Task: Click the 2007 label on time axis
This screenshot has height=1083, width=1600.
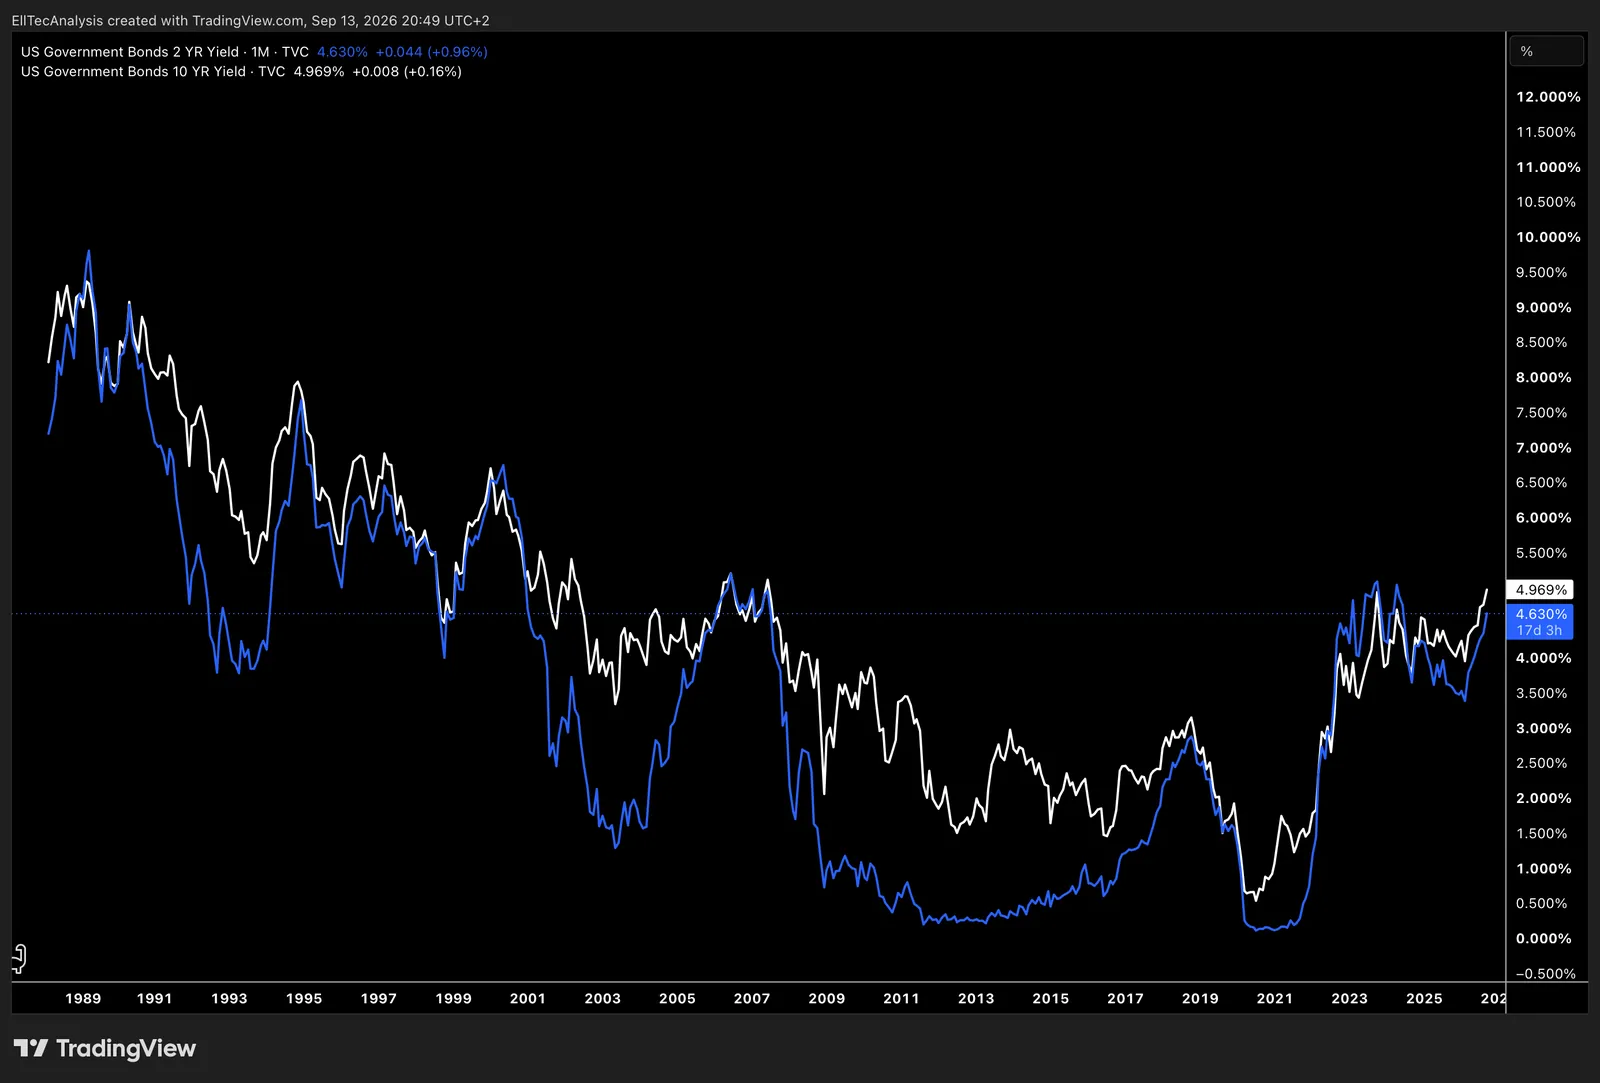Action: pos(752,998)
